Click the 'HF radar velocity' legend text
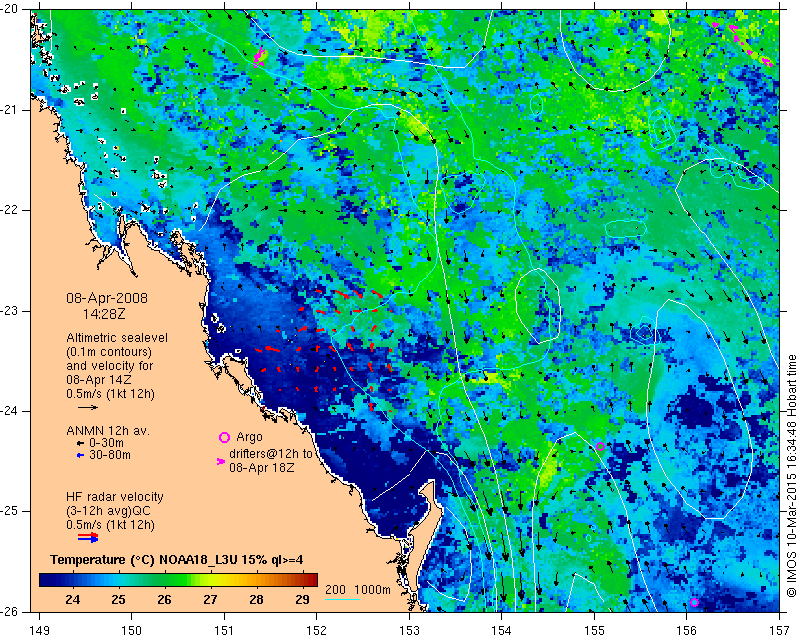Image resolution: width=800 pixels, height=640 pixels. (115, 497)
